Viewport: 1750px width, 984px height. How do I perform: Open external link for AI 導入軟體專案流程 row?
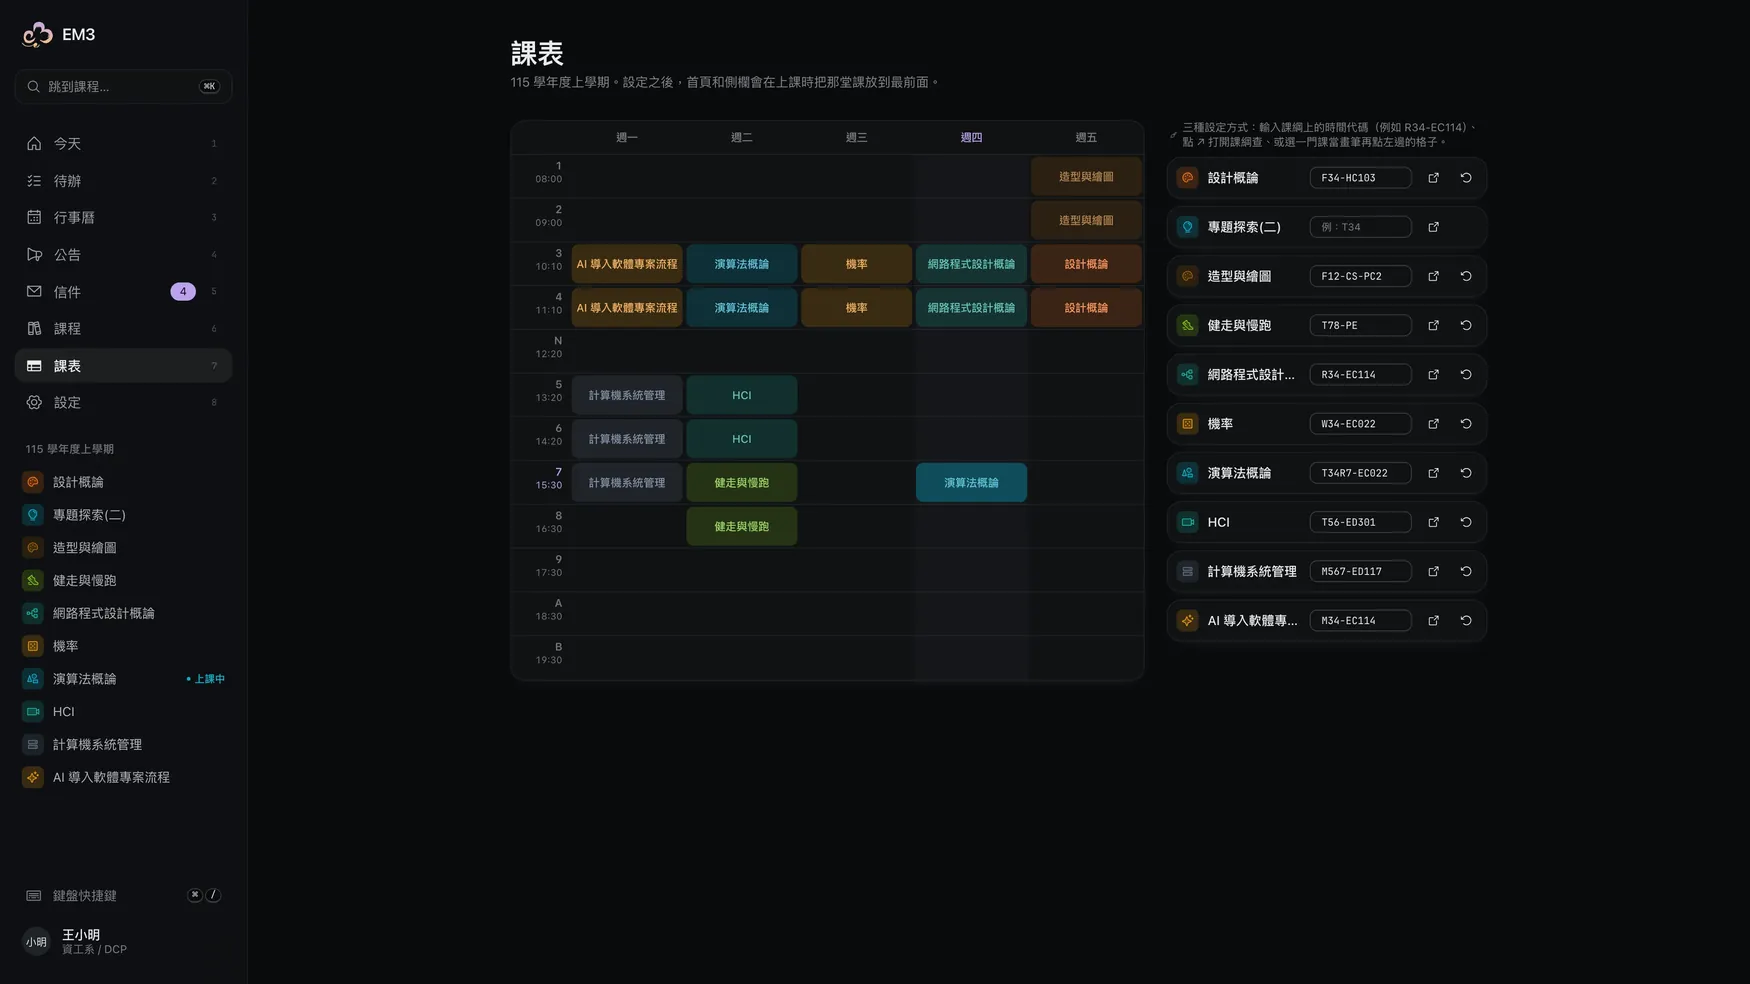click(1433, 620)
